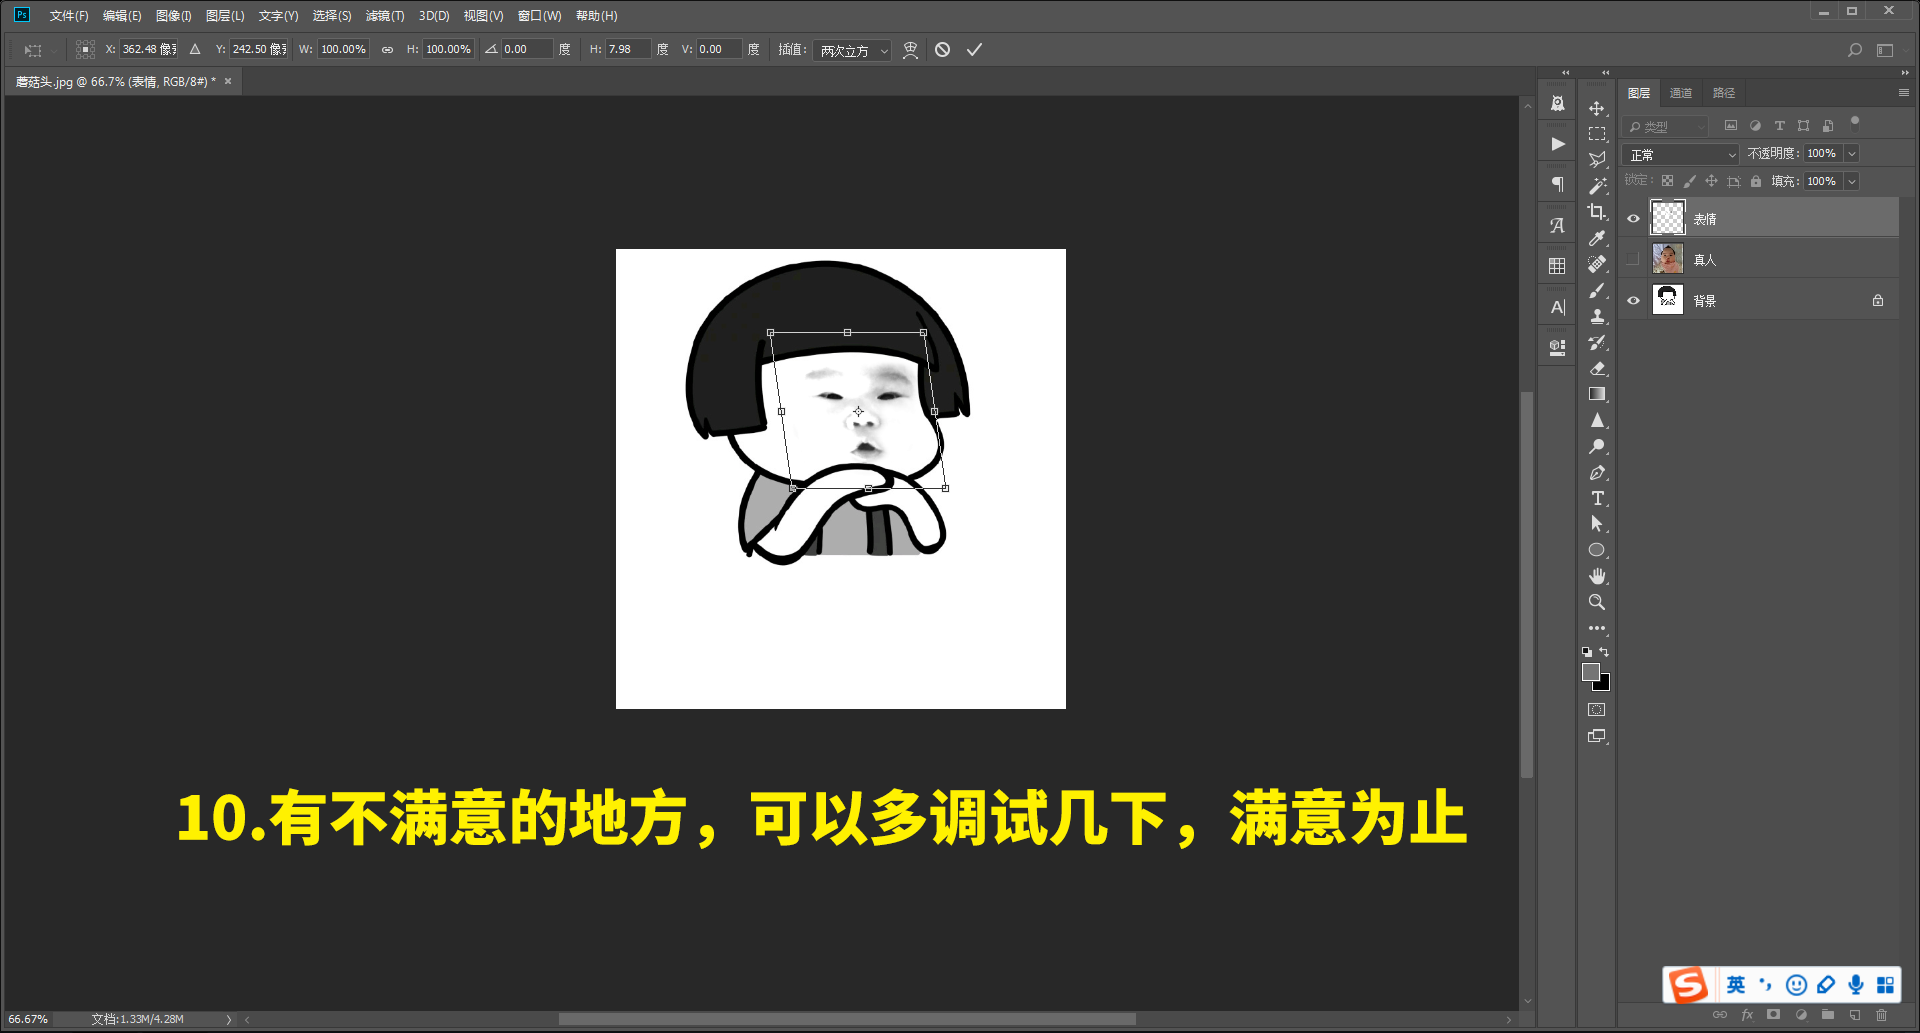
Task: Open the search icon in options bar
Action: [1855, 50]
